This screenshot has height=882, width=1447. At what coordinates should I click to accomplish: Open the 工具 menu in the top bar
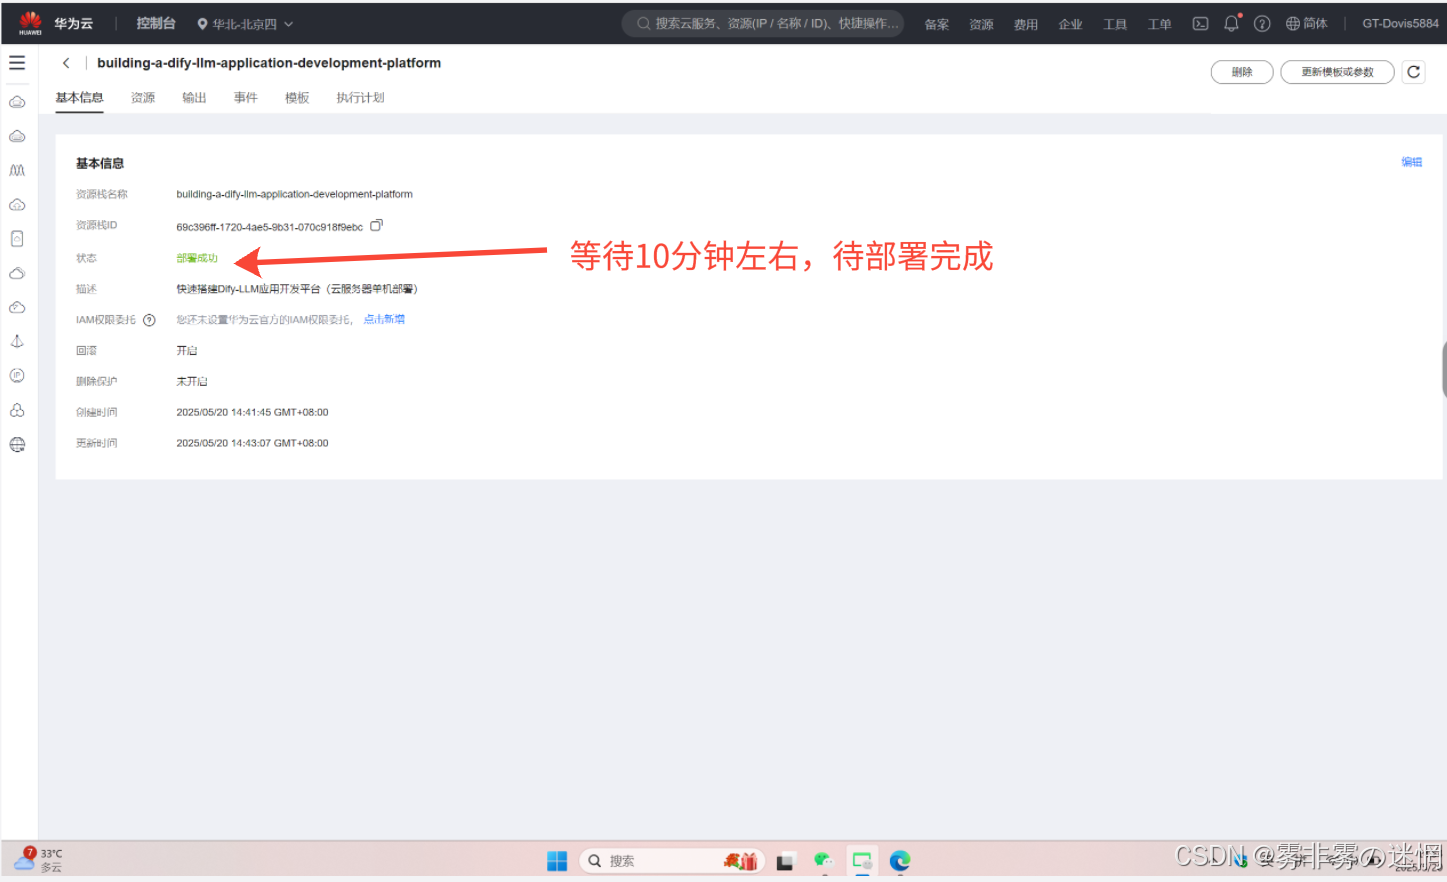1115,25
